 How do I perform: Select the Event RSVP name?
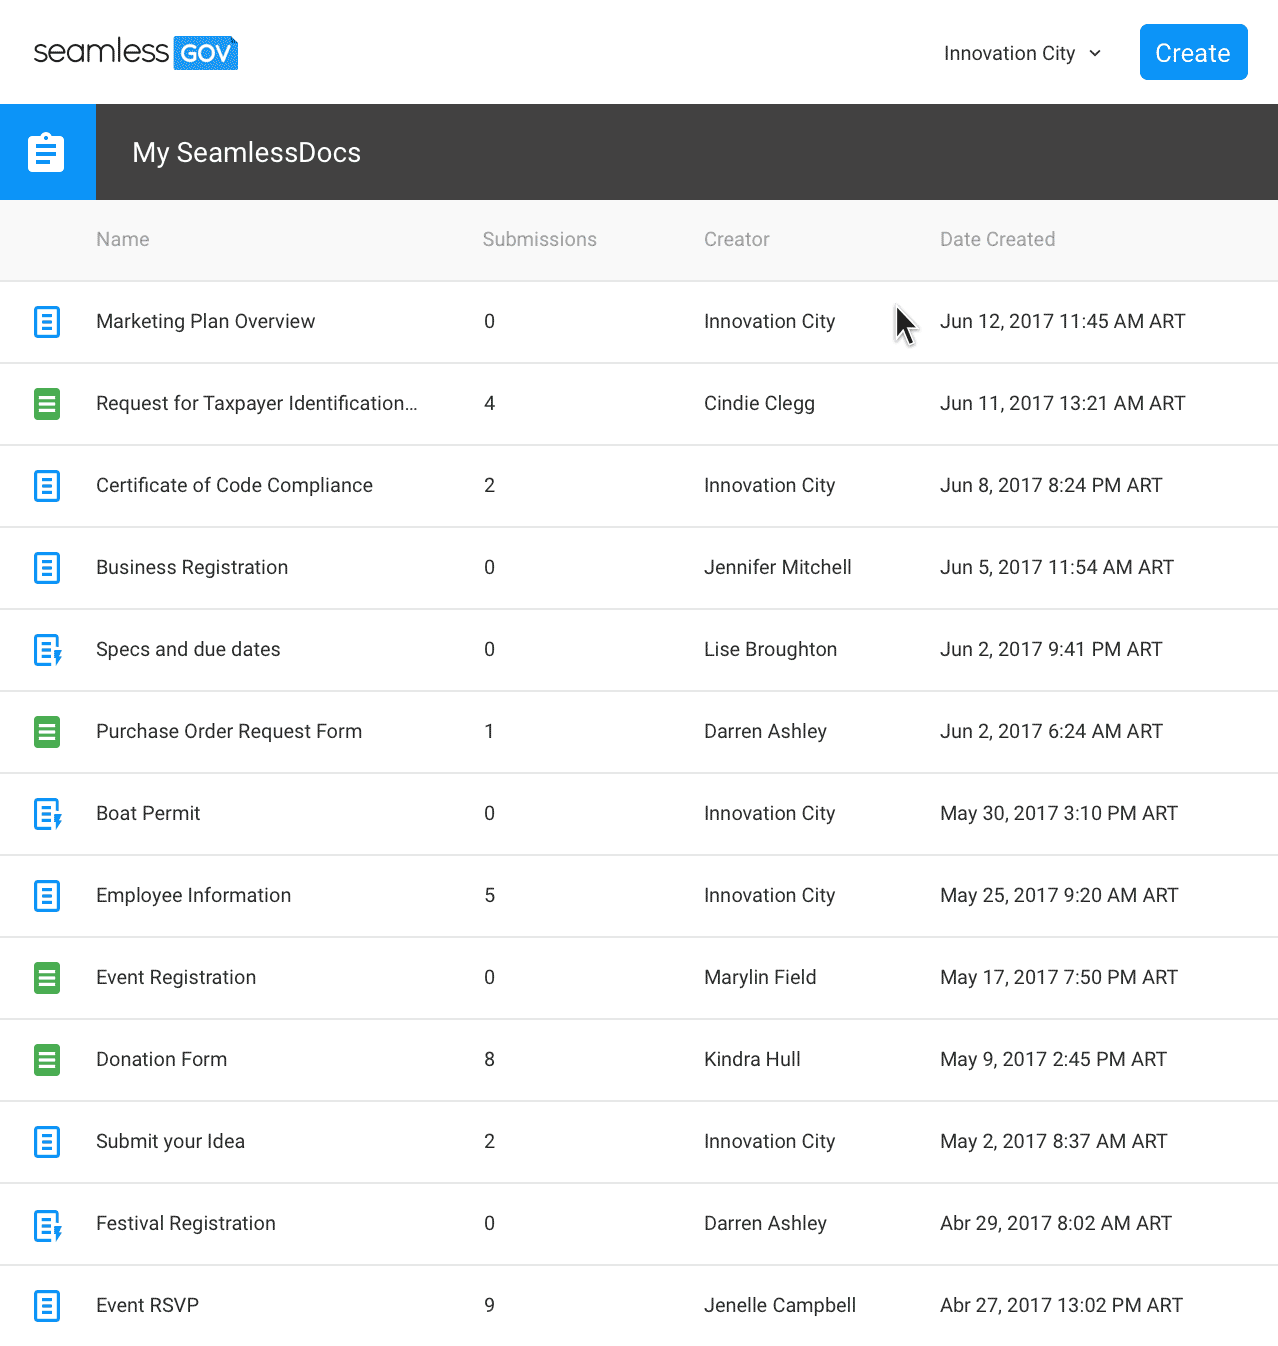(147, 1305)
